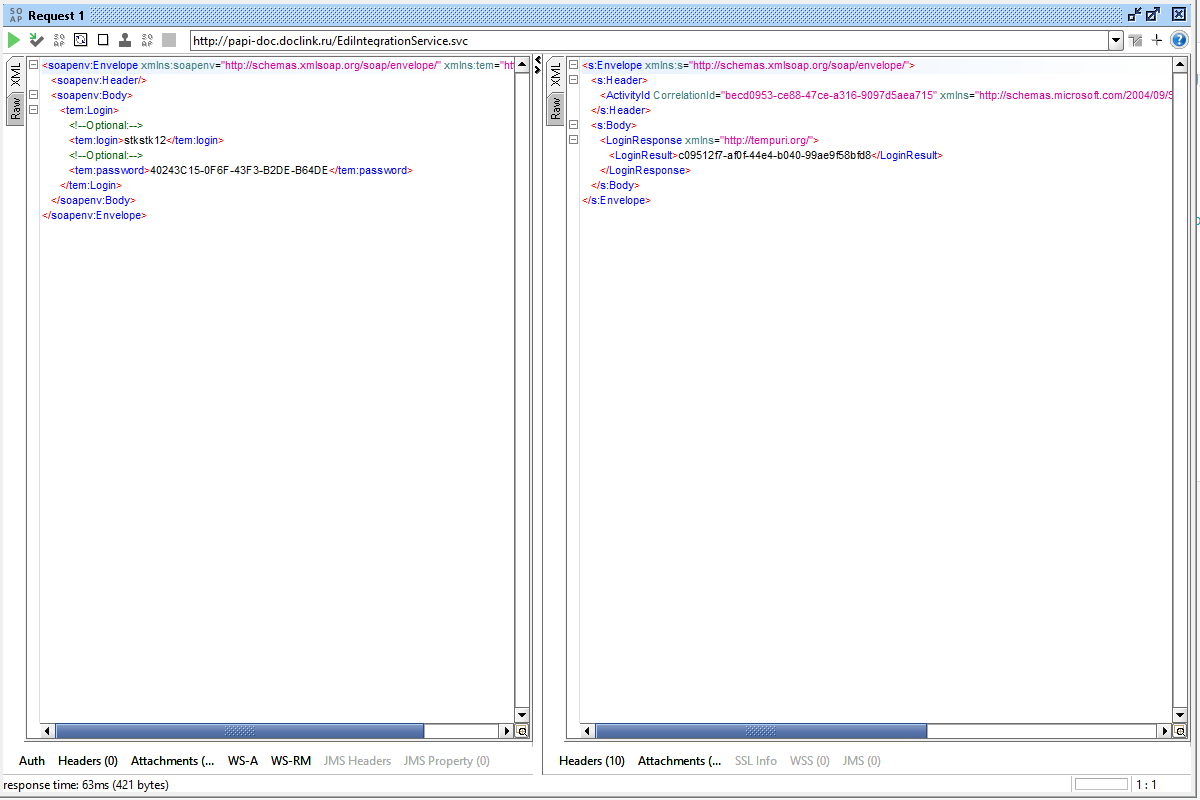1200x800 pixels.
Task: Collapse the LoginResponse node
Action: [573, 140]
